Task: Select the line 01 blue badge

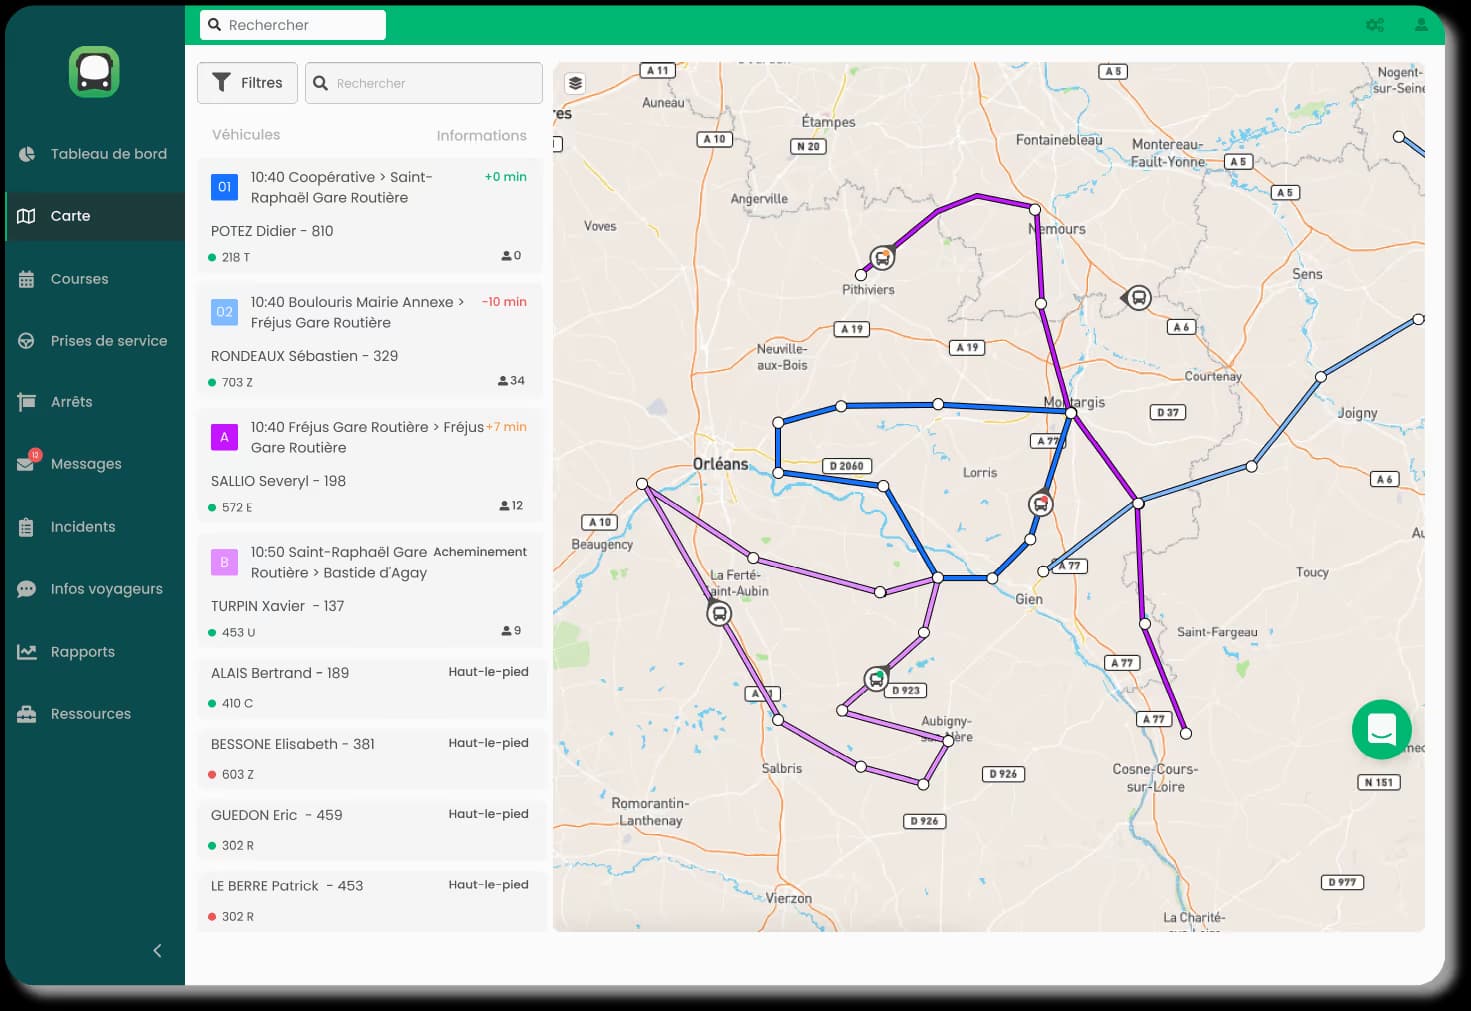Action: [x=224, y=187]
